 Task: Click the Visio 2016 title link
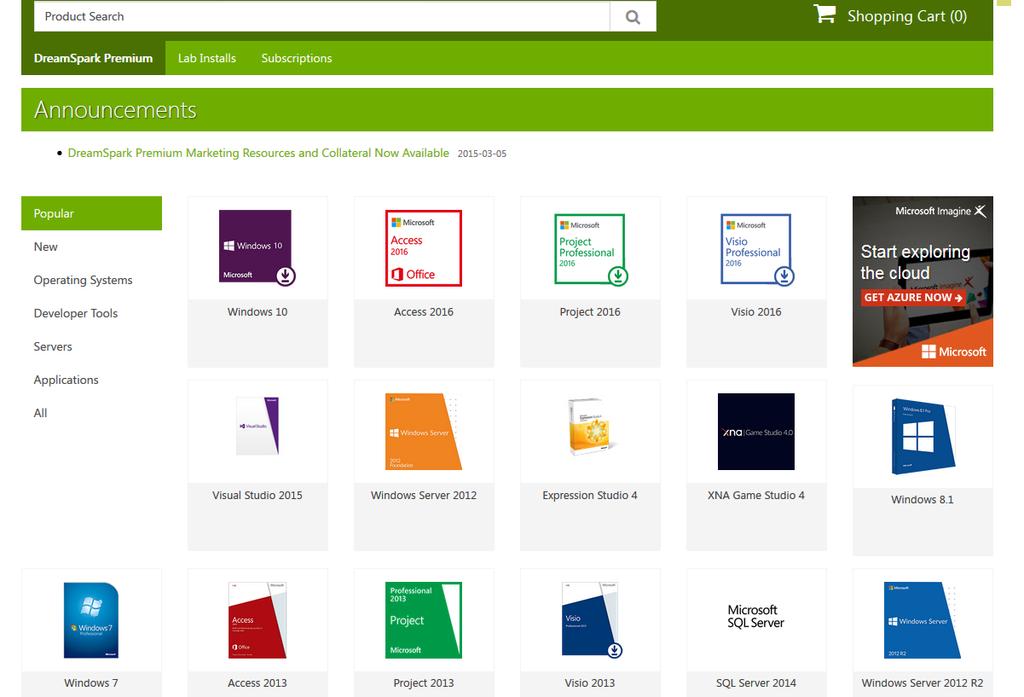[756, 312]
